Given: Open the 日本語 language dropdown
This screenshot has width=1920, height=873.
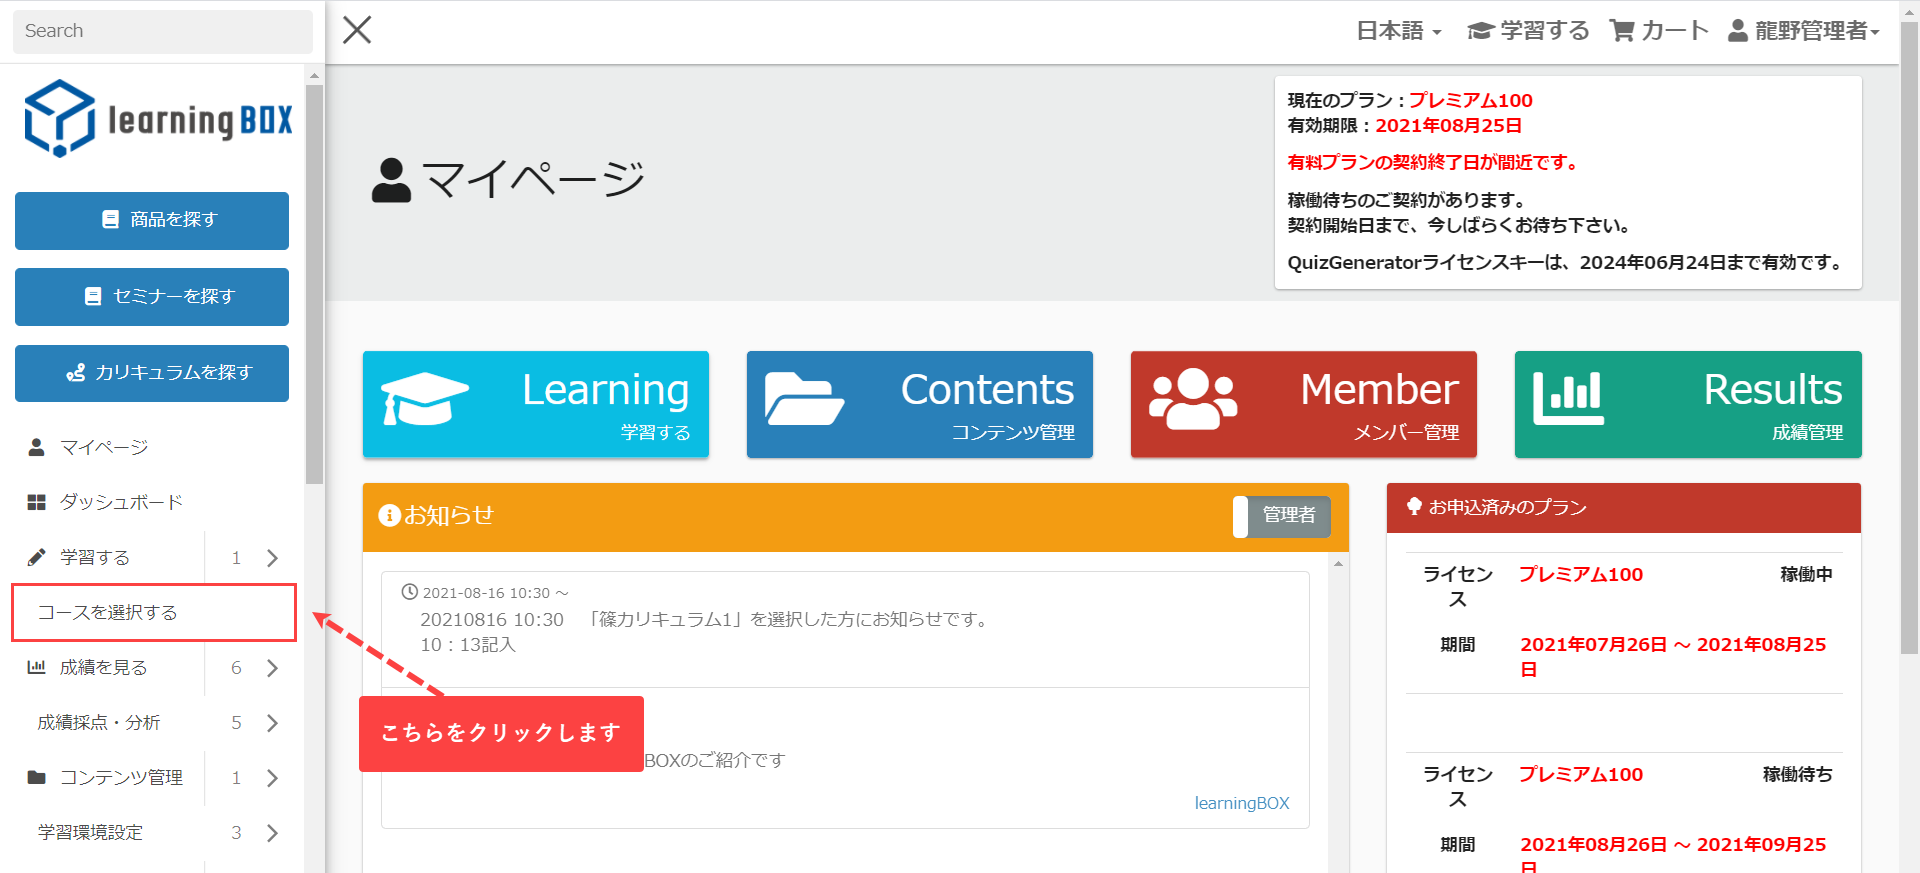Looking at the screenshot, I should [1398, 31].
